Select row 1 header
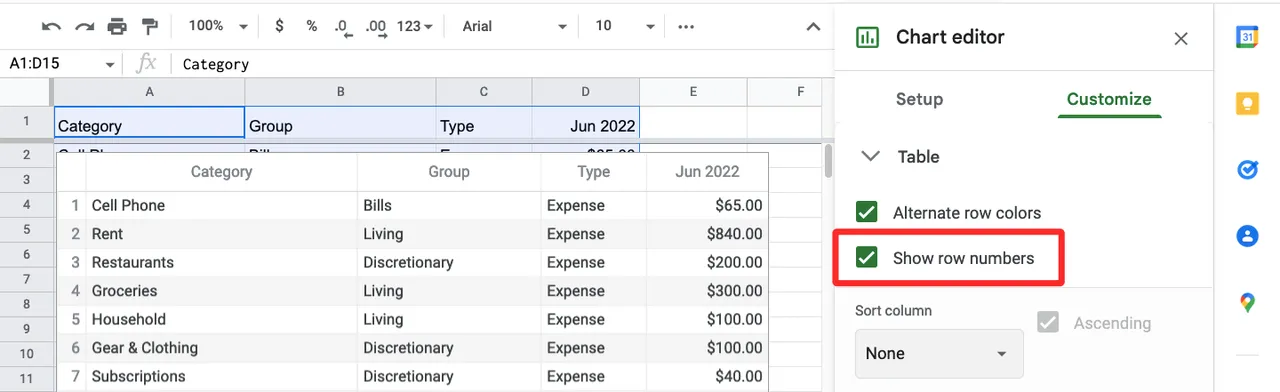Viewport: 1280px width, 392px height. tap(26, 122)
